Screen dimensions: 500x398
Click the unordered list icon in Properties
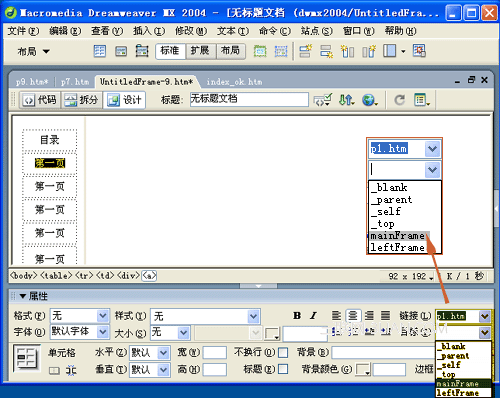pyautogui.click(x=336, y=331)
